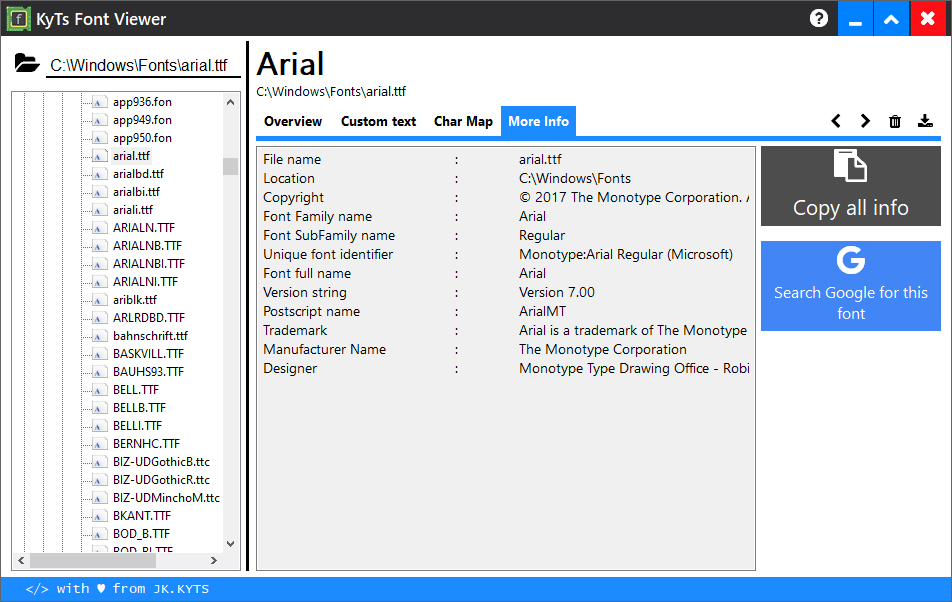Select ARIALN.TTF in the file tree

[x=143, y=228]
